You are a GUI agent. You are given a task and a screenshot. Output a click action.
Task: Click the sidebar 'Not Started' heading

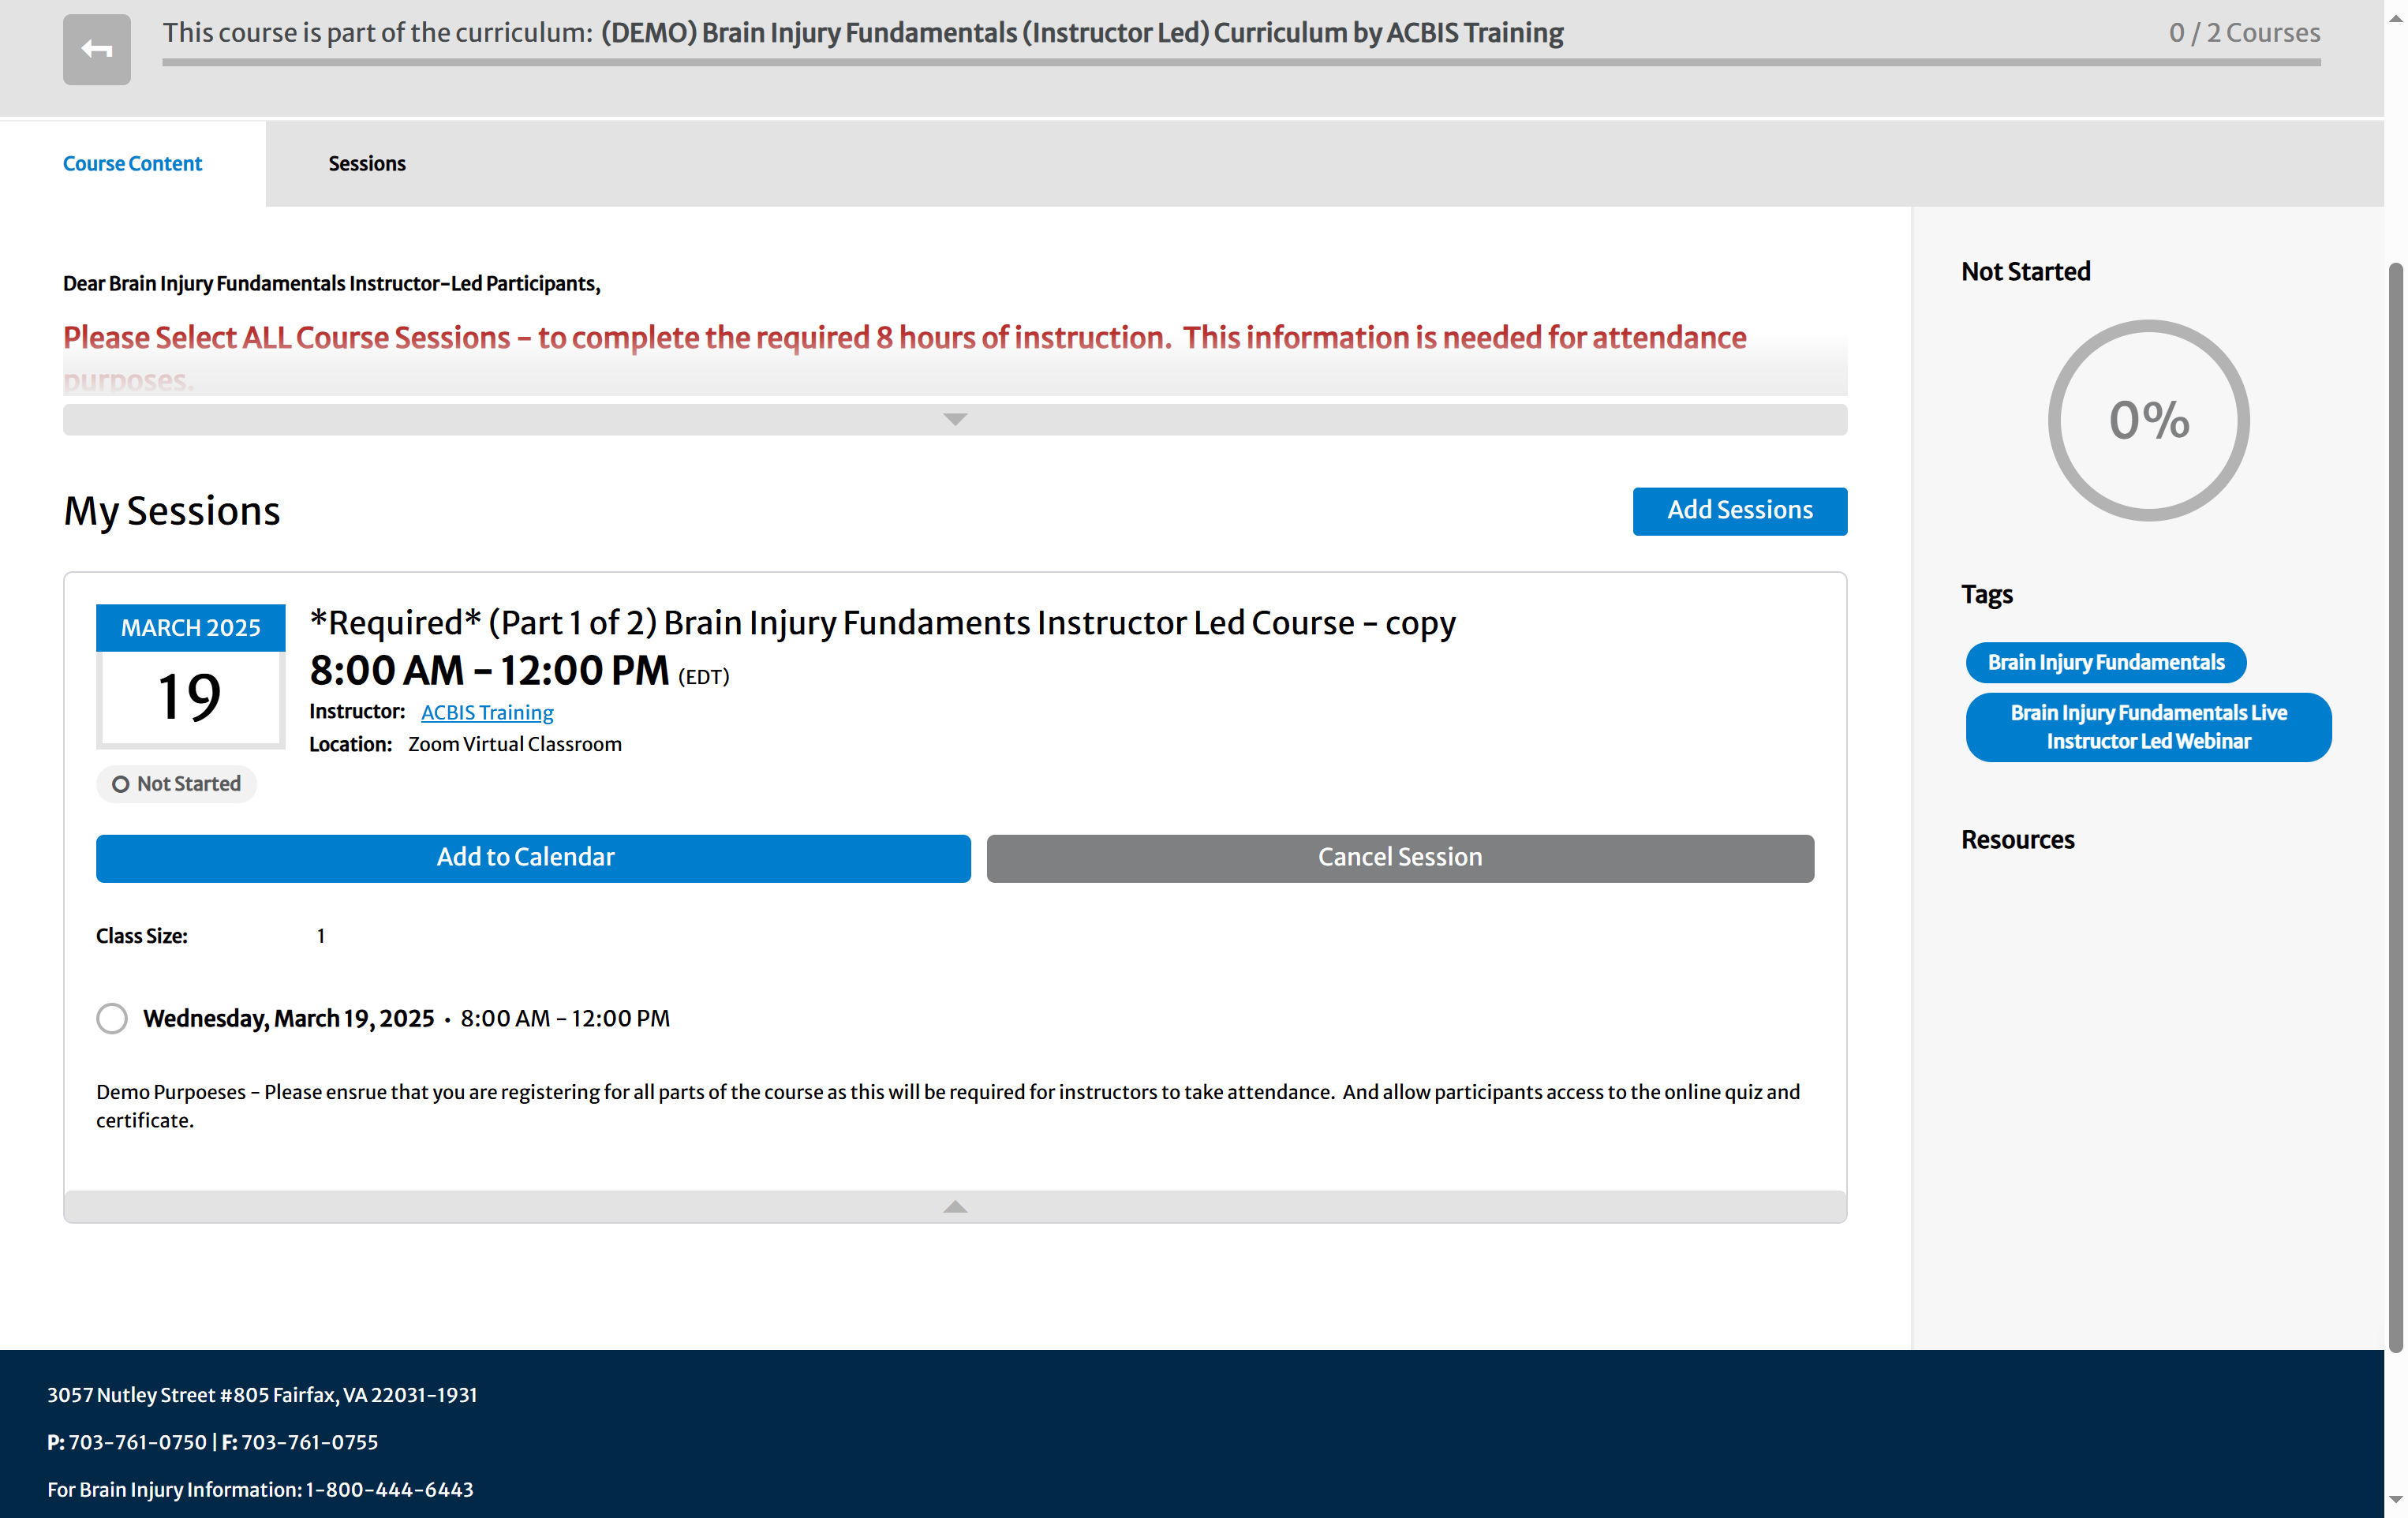point(2026,272)
